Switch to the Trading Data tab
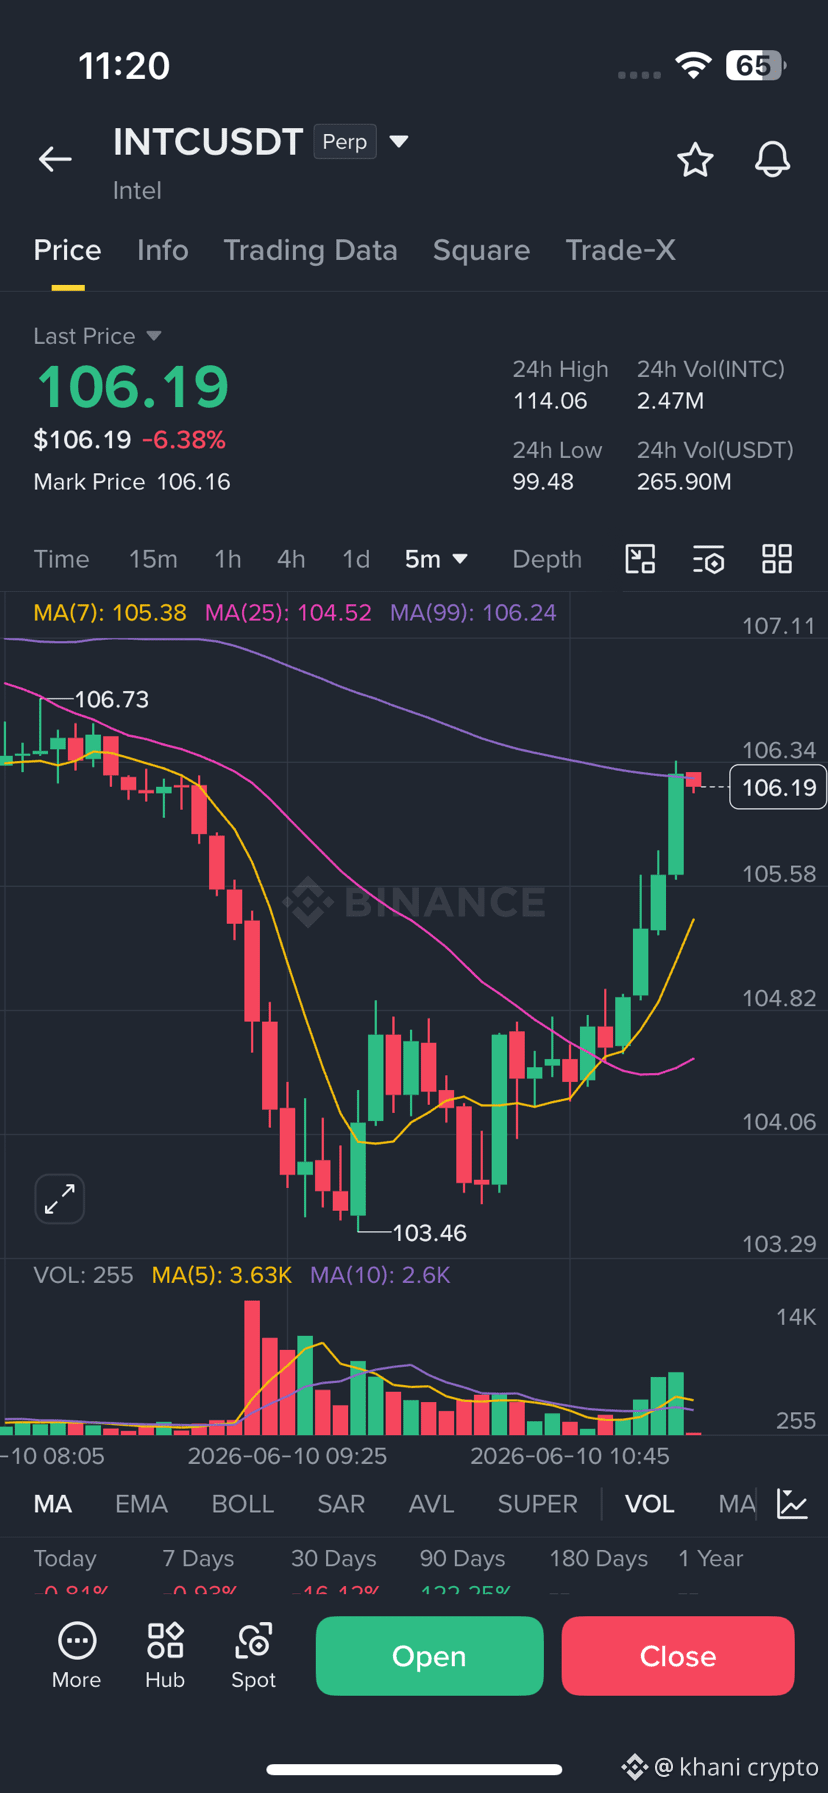828x1793 pixels. [x=310, y=250]
